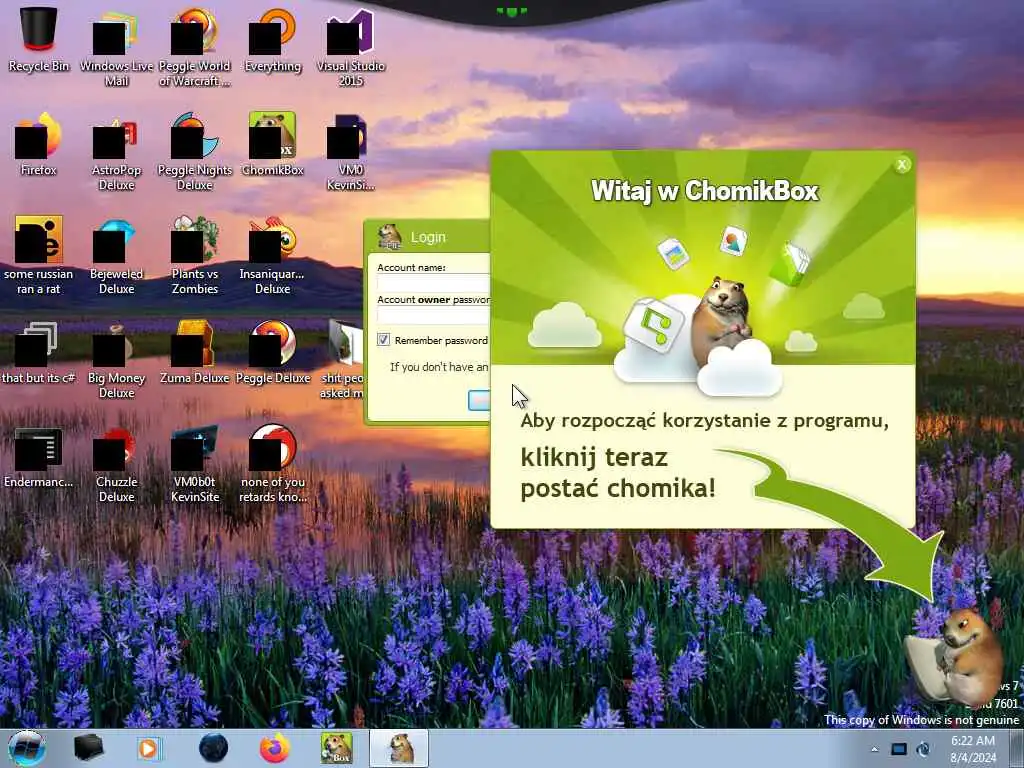Select the Peggle Deluxe desktop icon

pos(272,351)
